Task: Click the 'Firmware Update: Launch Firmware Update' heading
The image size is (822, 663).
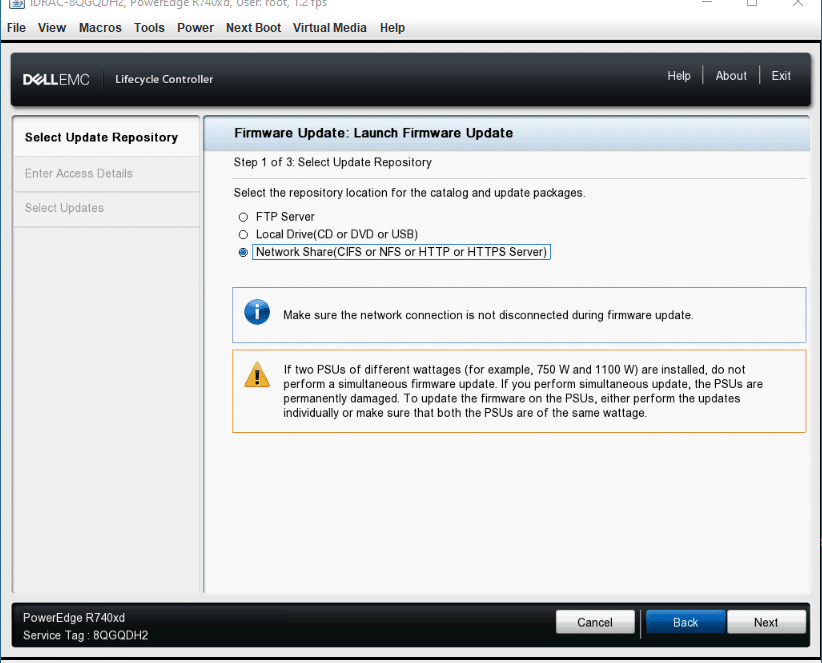Action: (x=373, y=133)
